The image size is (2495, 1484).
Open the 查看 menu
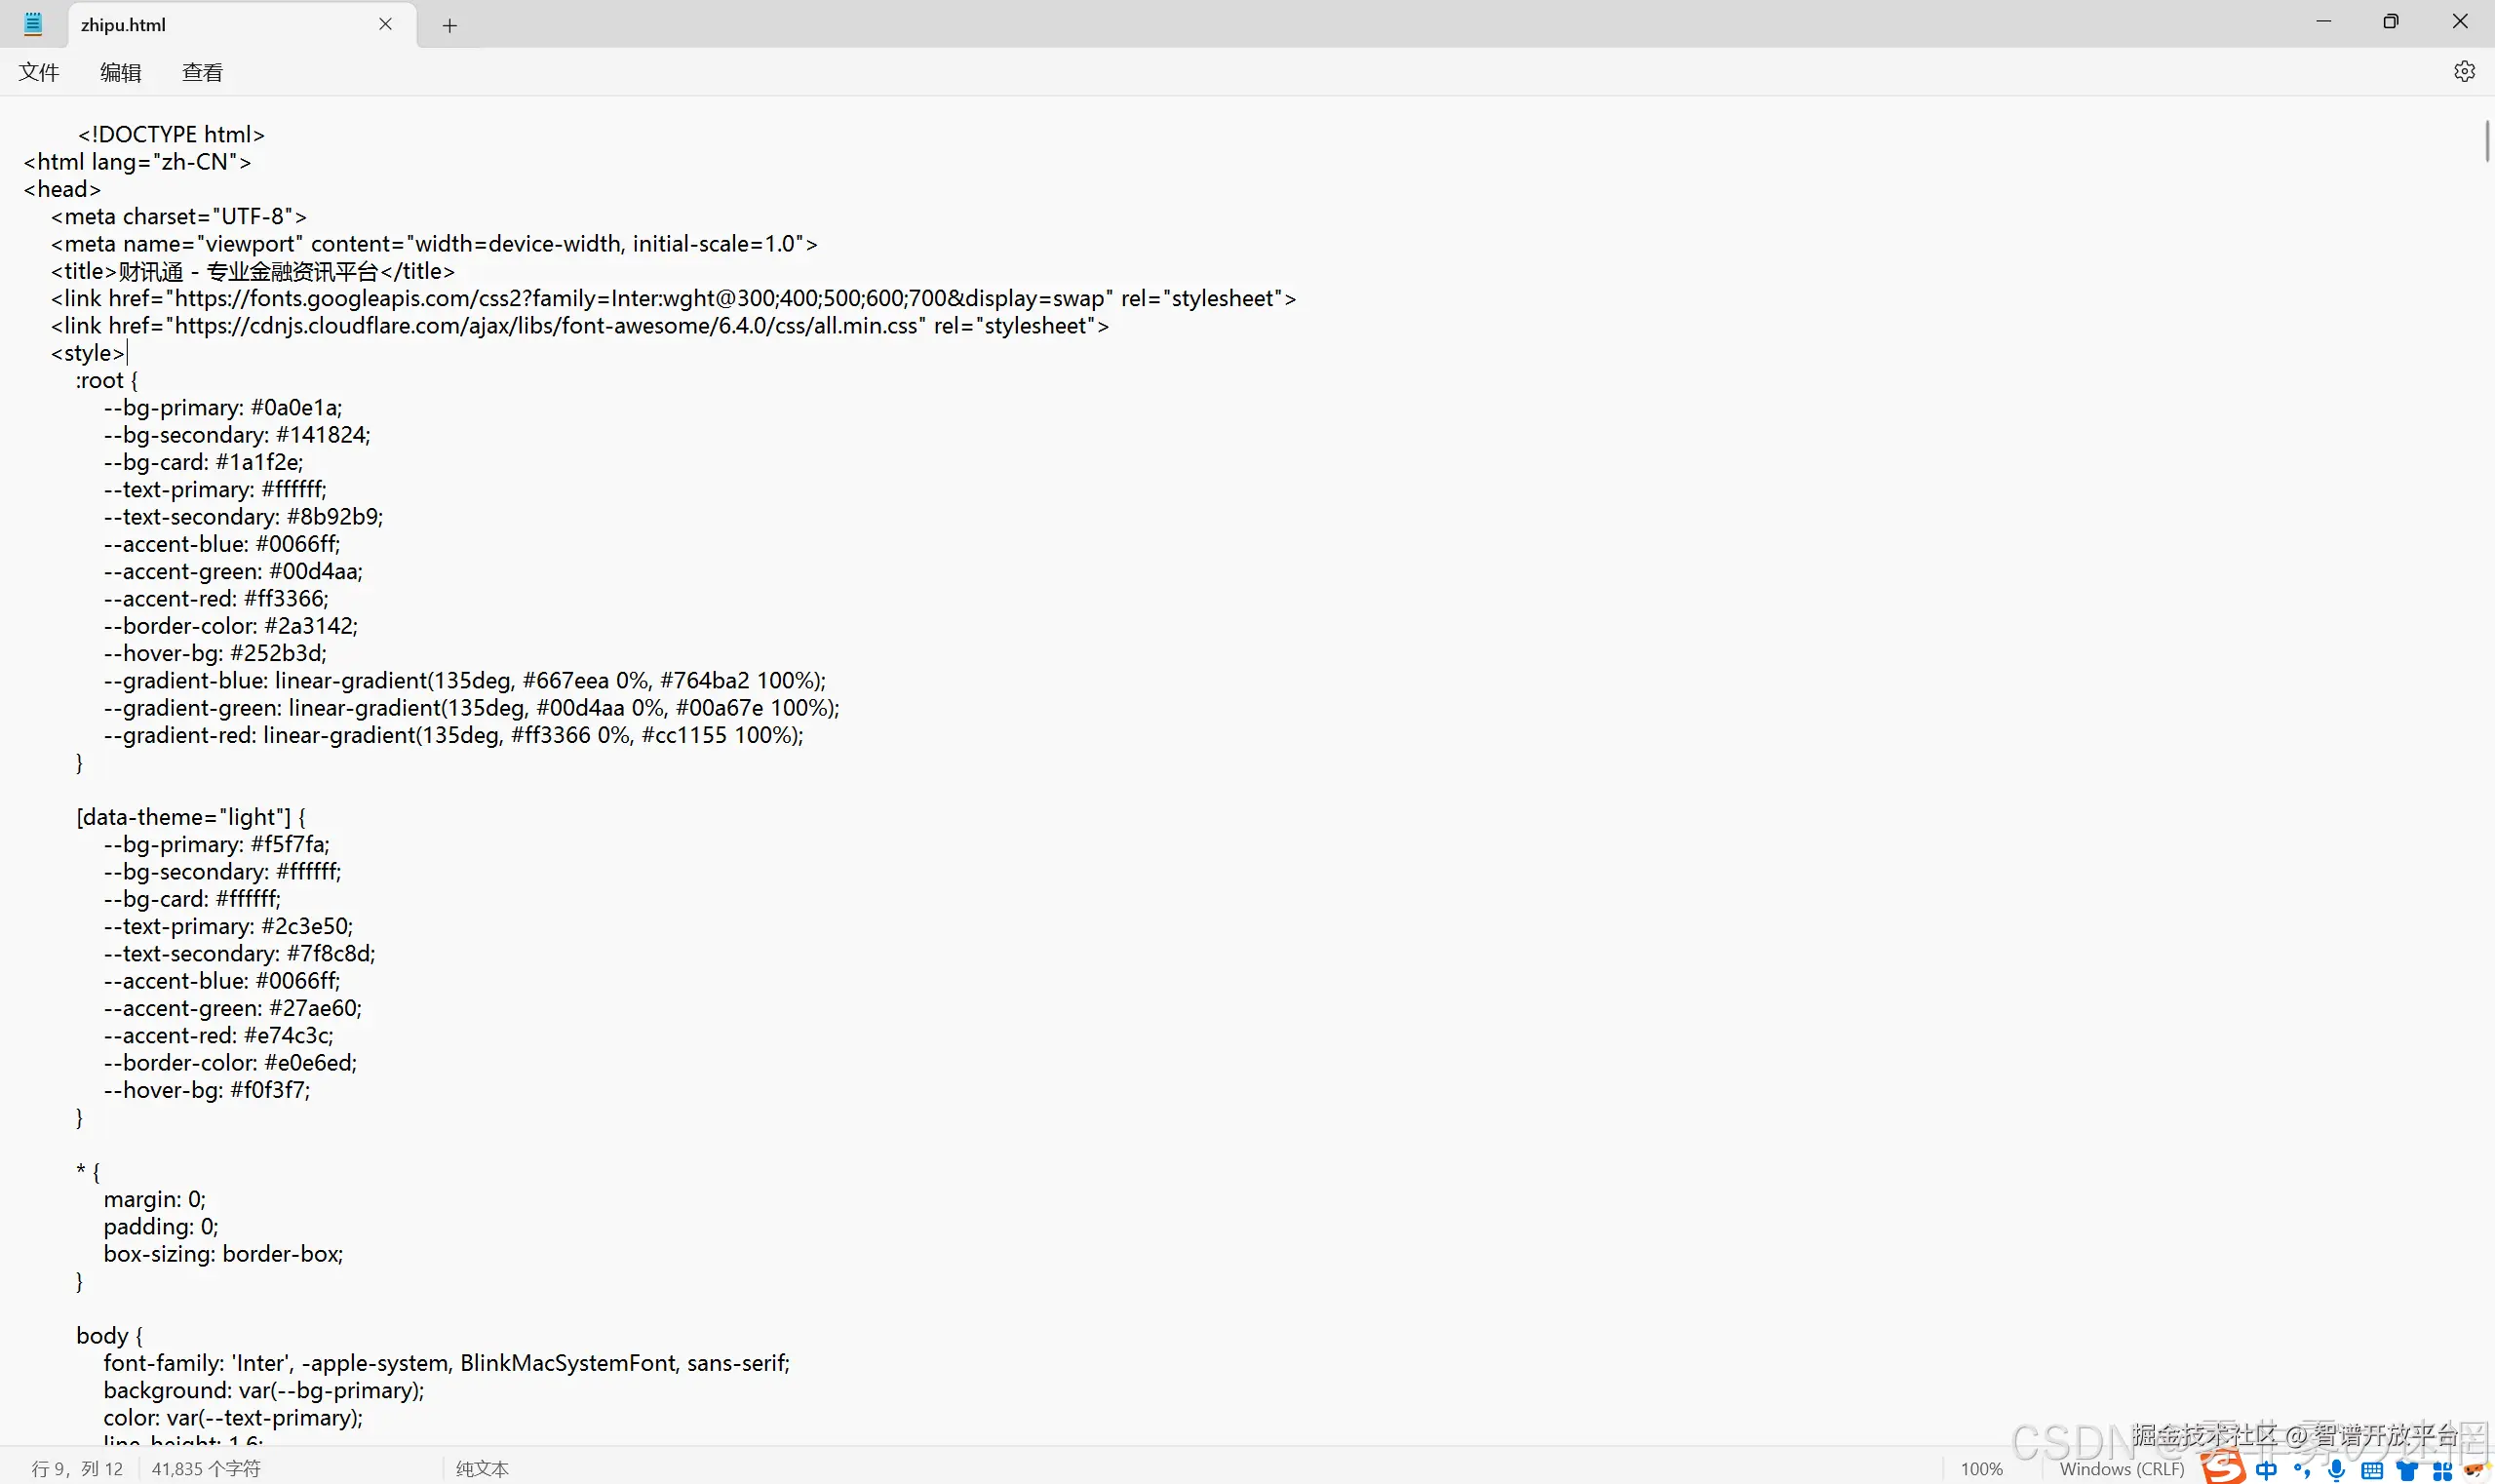202,72
